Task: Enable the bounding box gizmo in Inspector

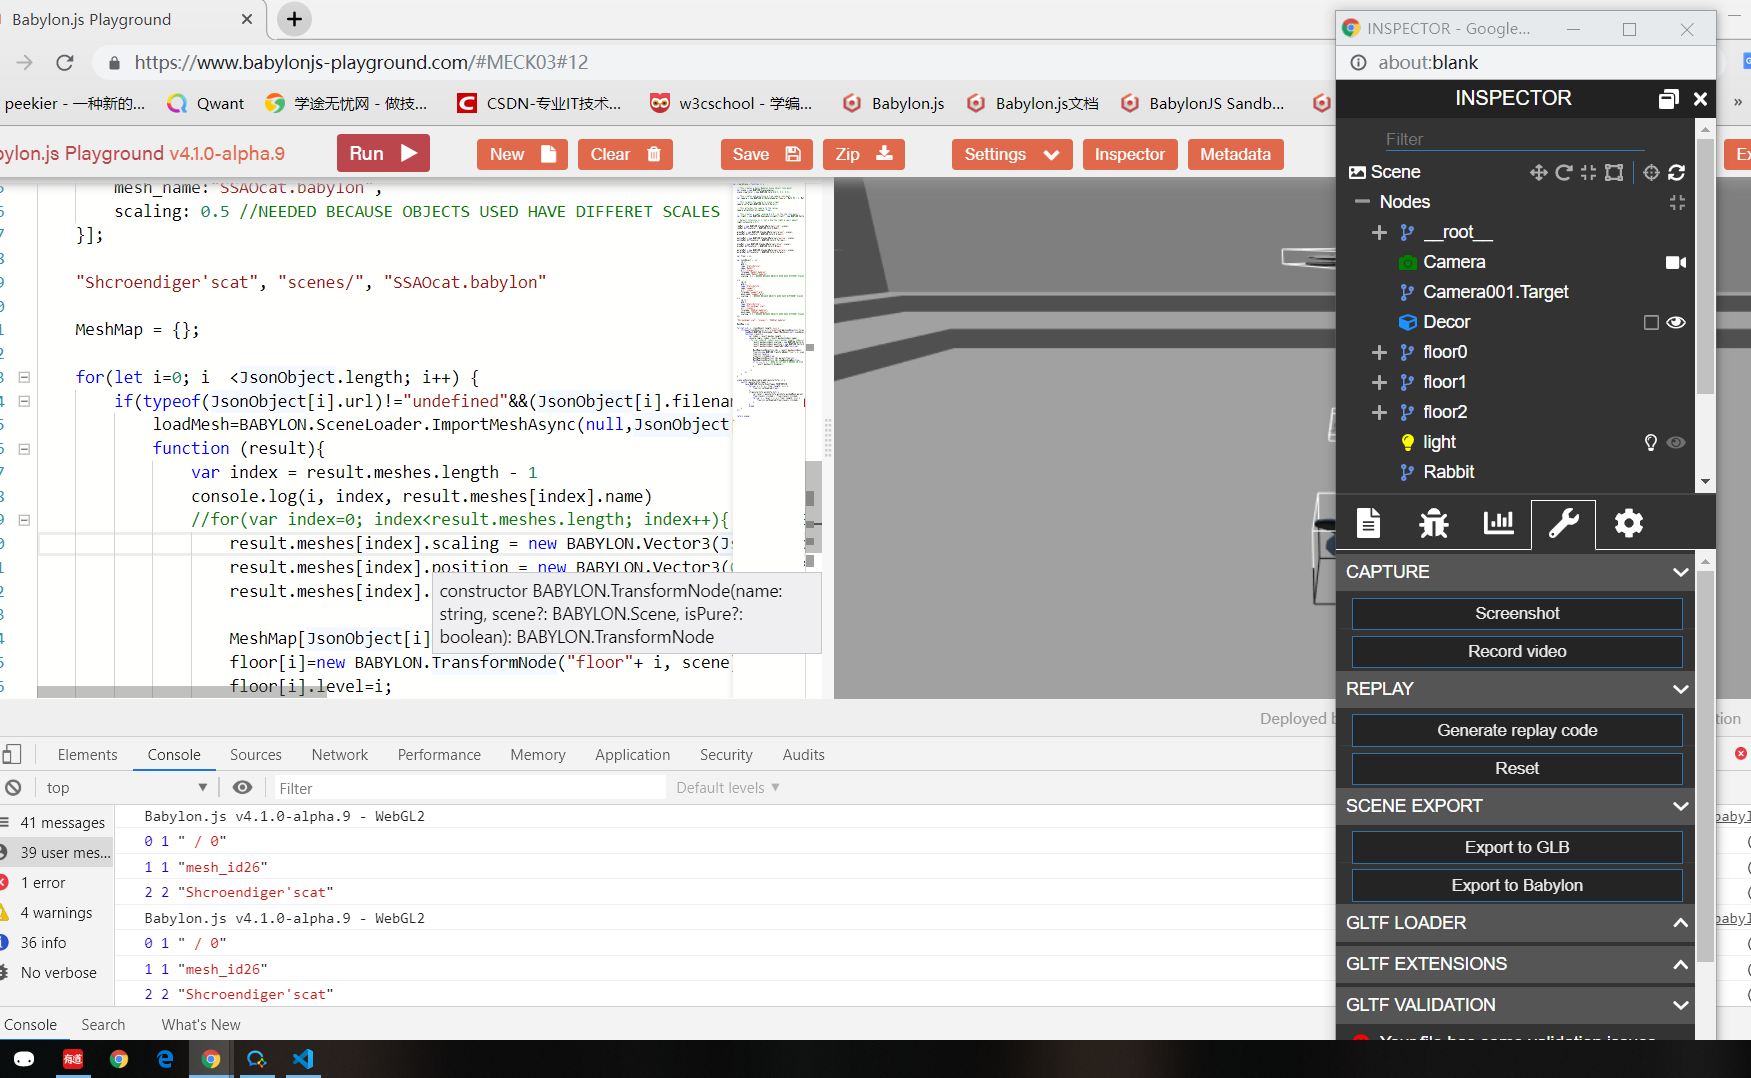Action: coord(1614,172)
